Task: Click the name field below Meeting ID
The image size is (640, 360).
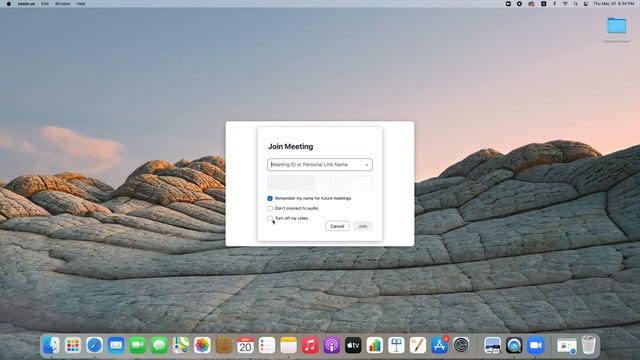Action: click(x=320, y=183)
